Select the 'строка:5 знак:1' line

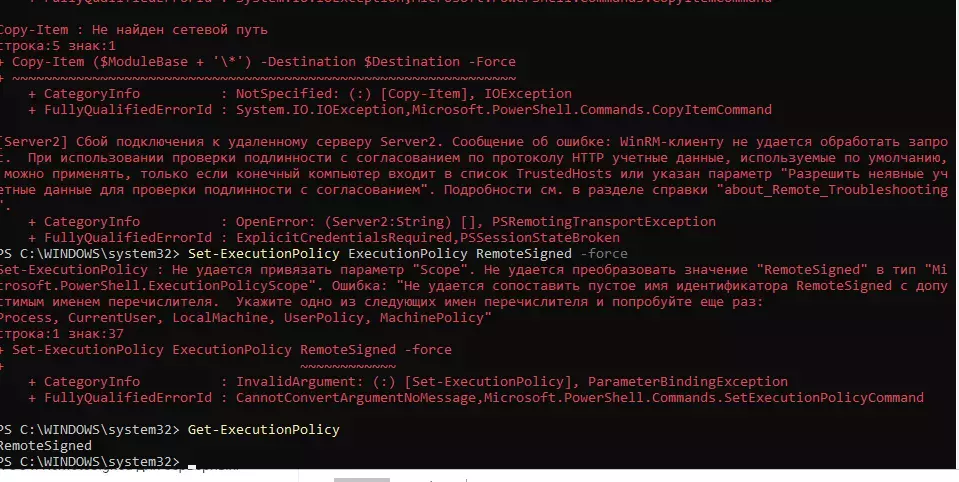pyautogui.click(x=57, y=45)
